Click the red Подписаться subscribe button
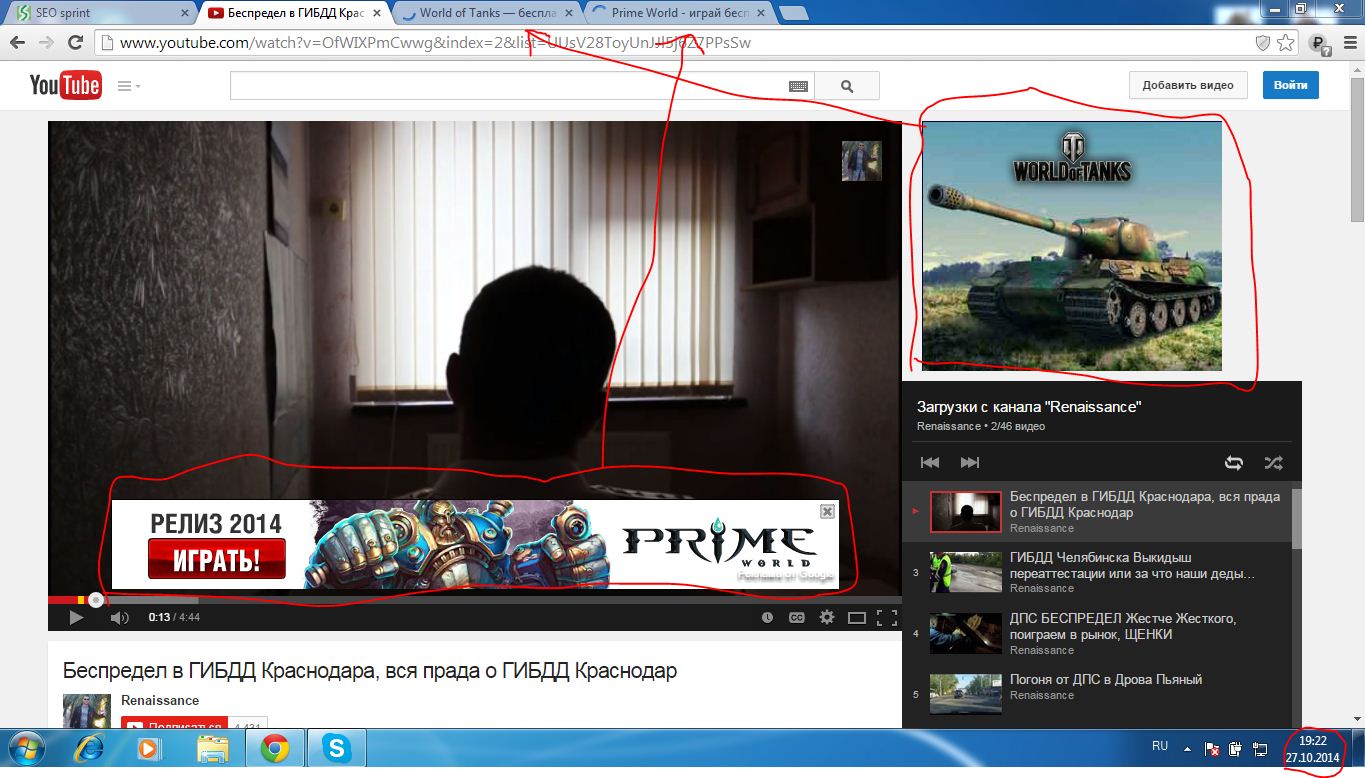Screen dimensions: 1365x778 [175, 724]
